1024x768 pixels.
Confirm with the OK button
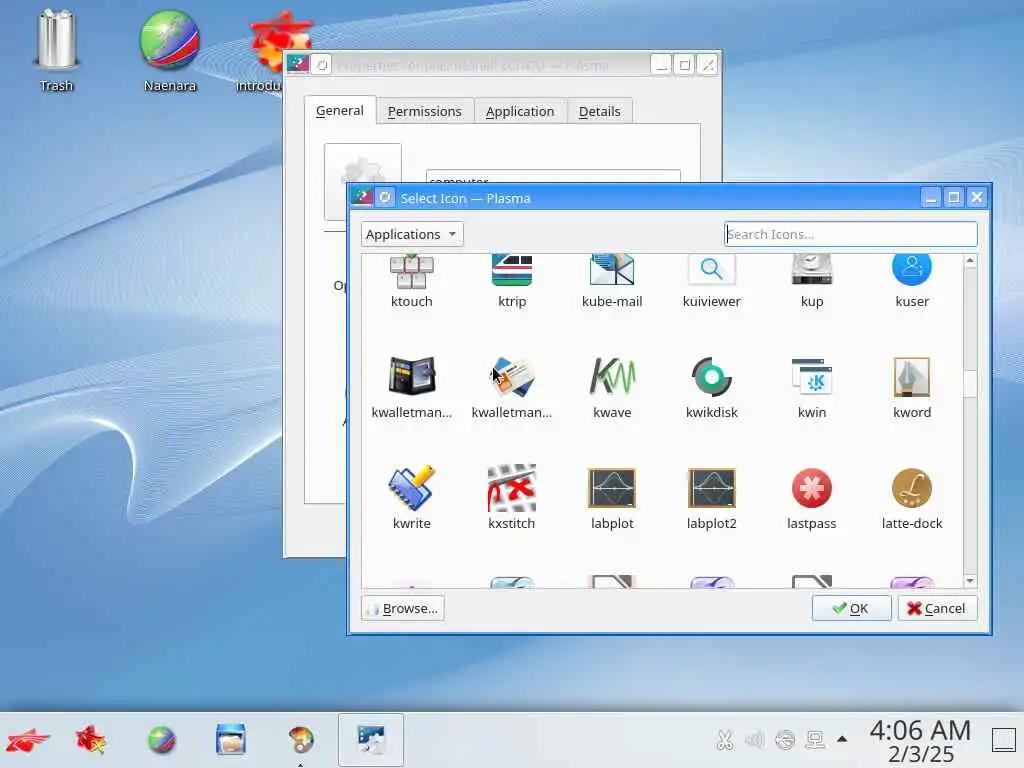[x=851, y=609]
